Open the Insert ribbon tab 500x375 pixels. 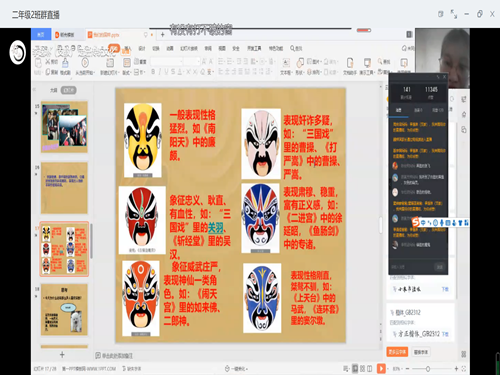pyautogui.click(x=128, y=48)
